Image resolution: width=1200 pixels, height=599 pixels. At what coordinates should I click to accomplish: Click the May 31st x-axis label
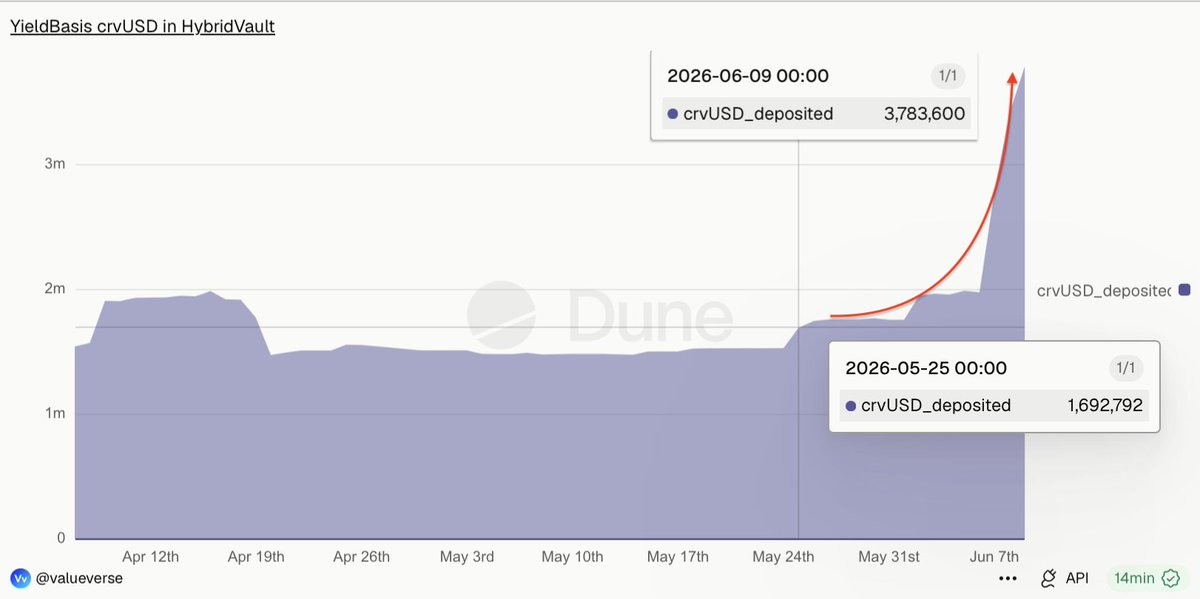pyautogui.click(x=889, y=556)
